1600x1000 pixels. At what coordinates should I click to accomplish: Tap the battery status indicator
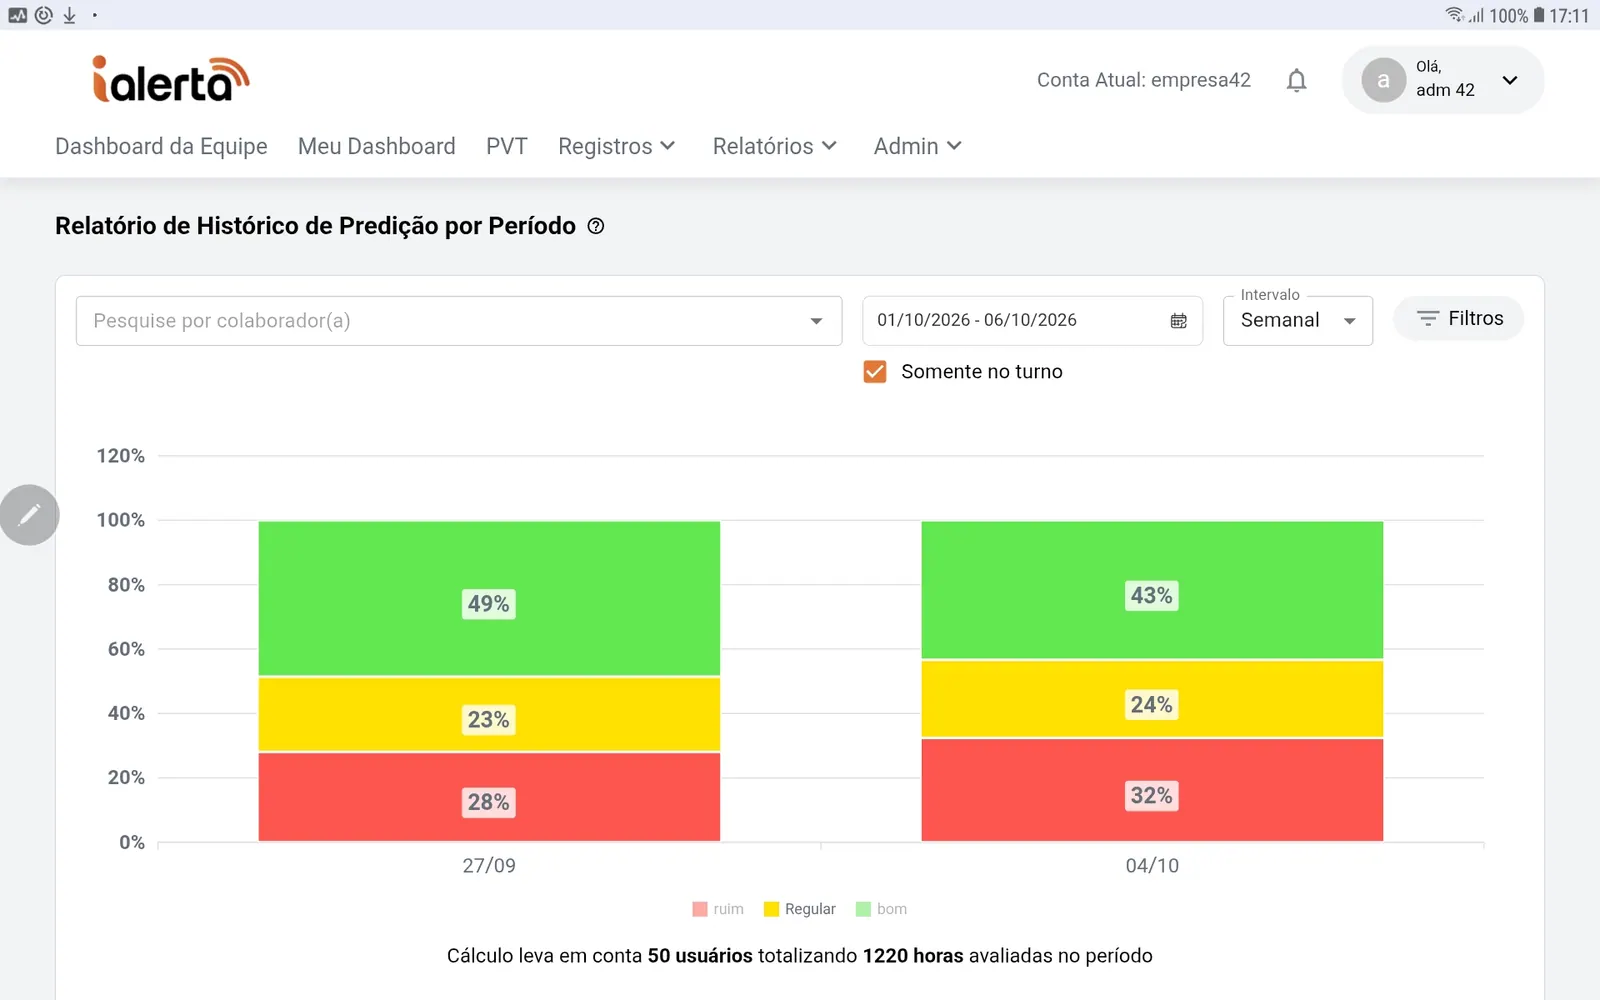pos(1538,15)
